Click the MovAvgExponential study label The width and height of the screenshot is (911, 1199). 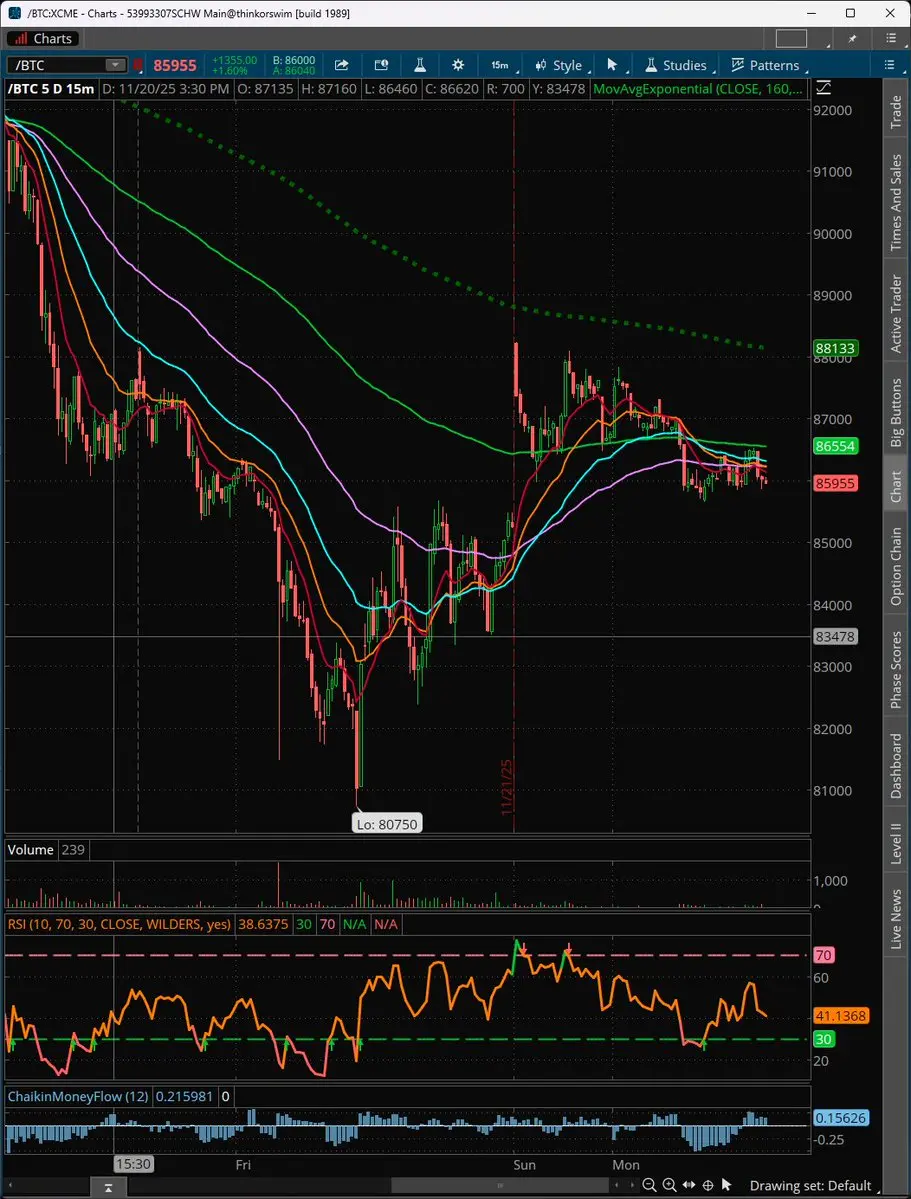[698, 89]
